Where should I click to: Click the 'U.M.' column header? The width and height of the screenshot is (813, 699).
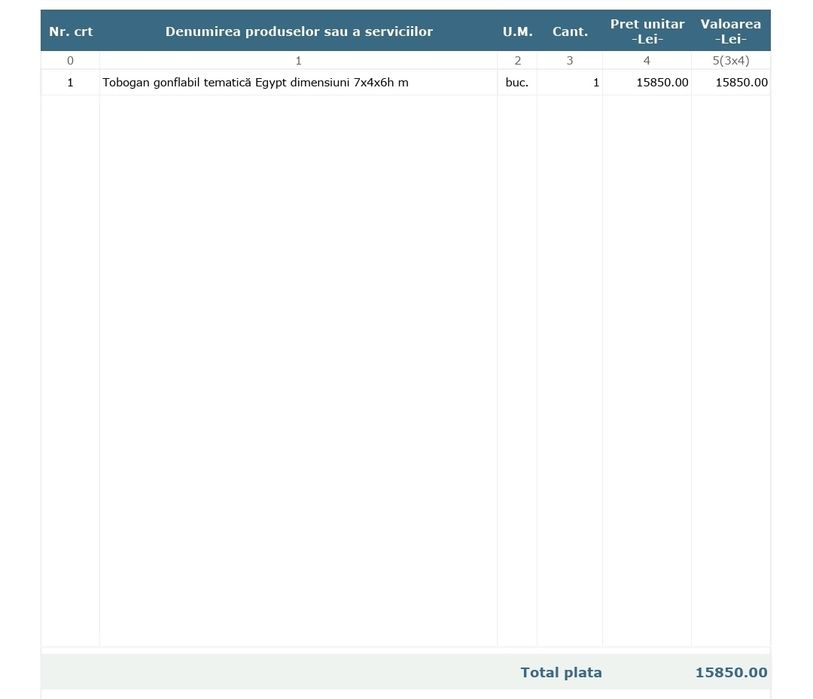point(517,32)
